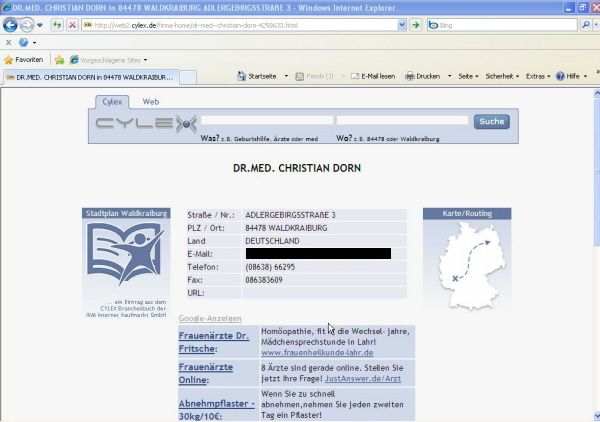Screen dimensions: 600x422
Task: Select the DR.MED. CHRISTIAN DORN browser tab
Action: 90,77
